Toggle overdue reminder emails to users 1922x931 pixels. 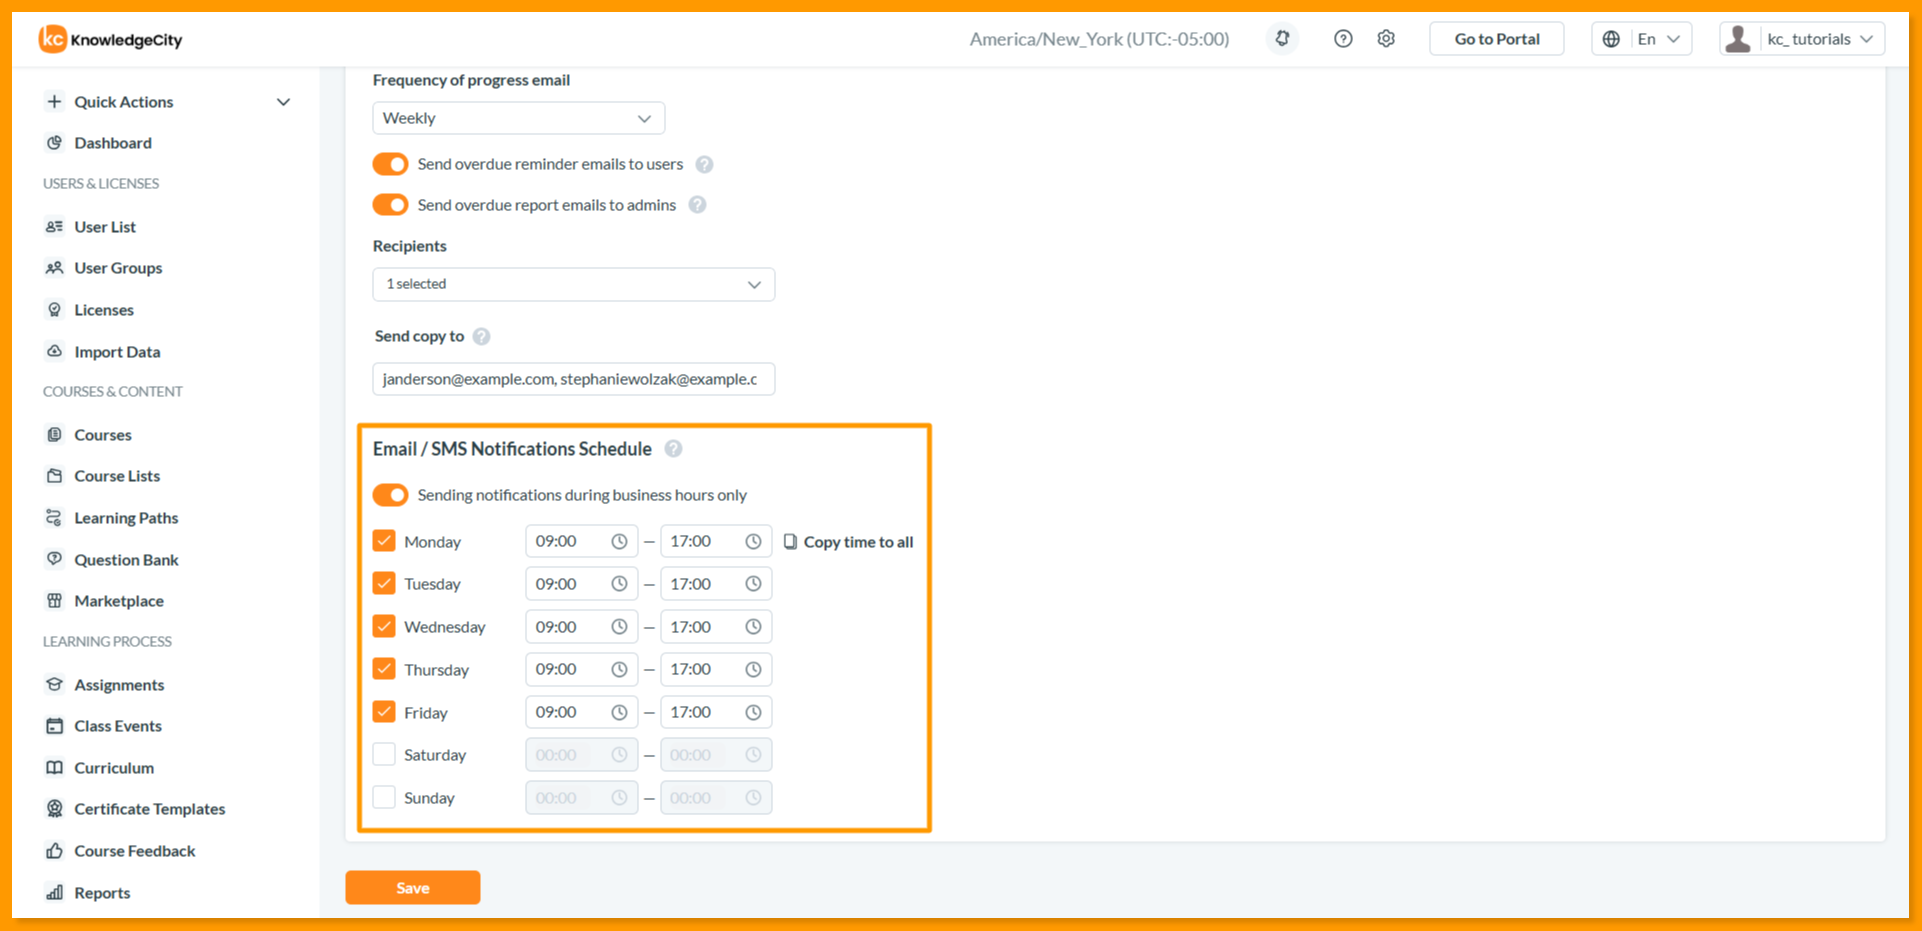pos(390,164)
